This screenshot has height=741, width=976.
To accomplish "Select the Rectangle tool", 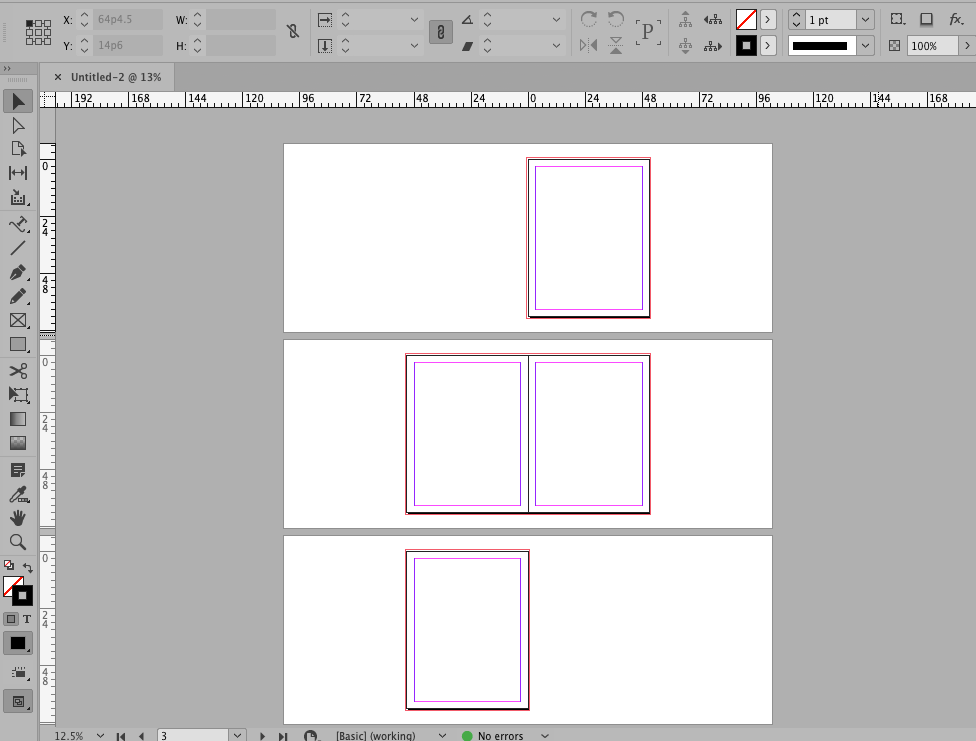I will (x=18, y=344).
